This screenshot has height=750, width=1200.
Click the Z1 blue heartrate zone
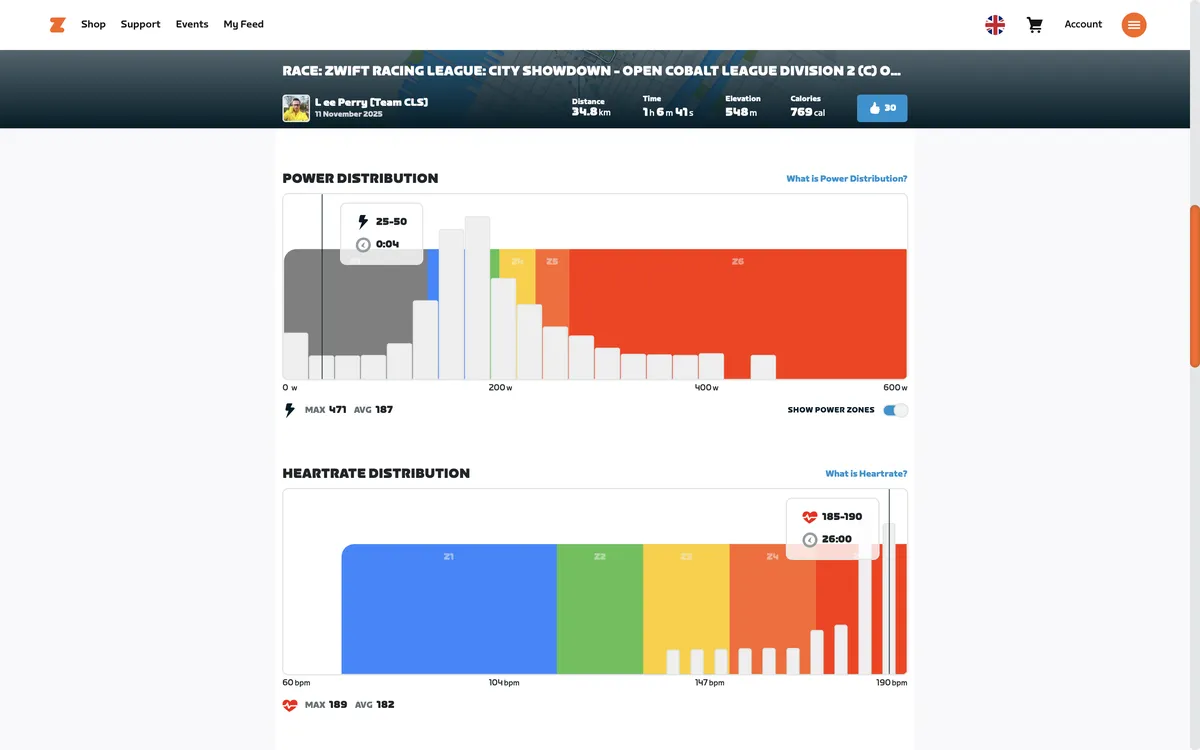coord(449,609)
